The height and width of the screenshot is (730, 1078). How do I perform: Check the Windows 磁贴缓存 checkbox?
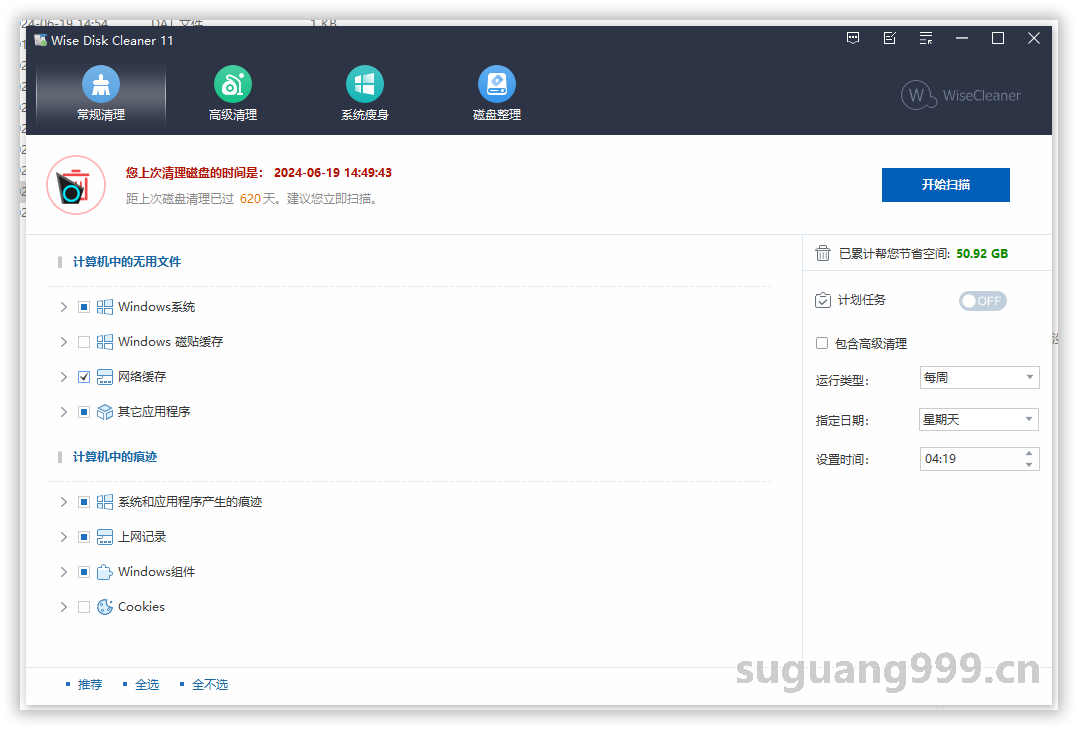pyautogui.click(x=84, y=342)
